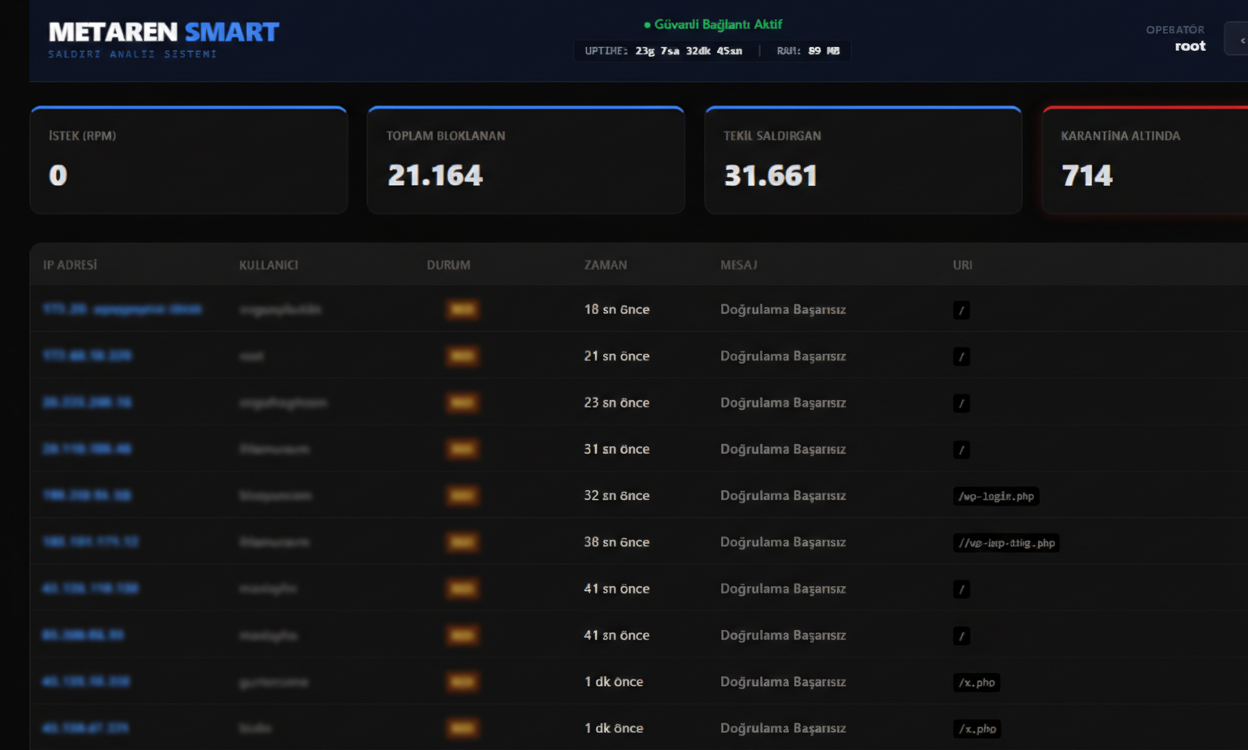Click the METAREN SMART logo
Viewport: 1248px width, 750px height.
[x=163, y=32]
